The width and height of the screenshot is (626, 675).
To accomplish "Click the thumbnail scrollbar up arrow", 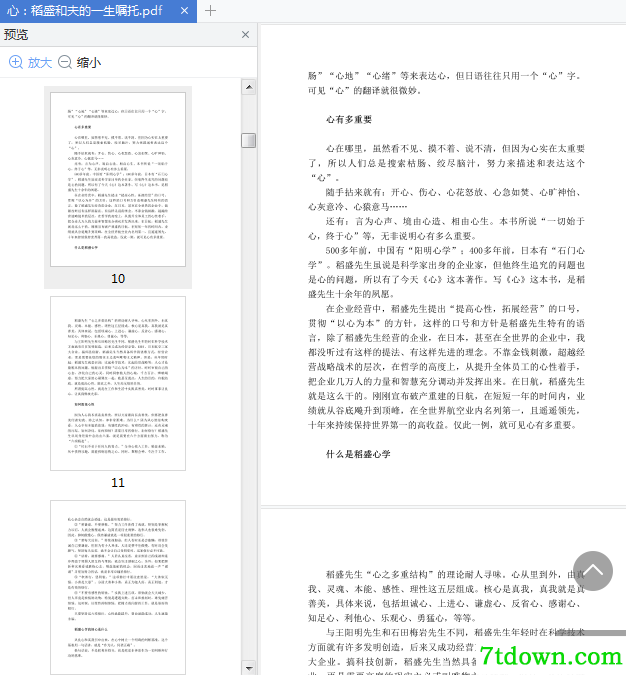I will click(x=249, y=87).
